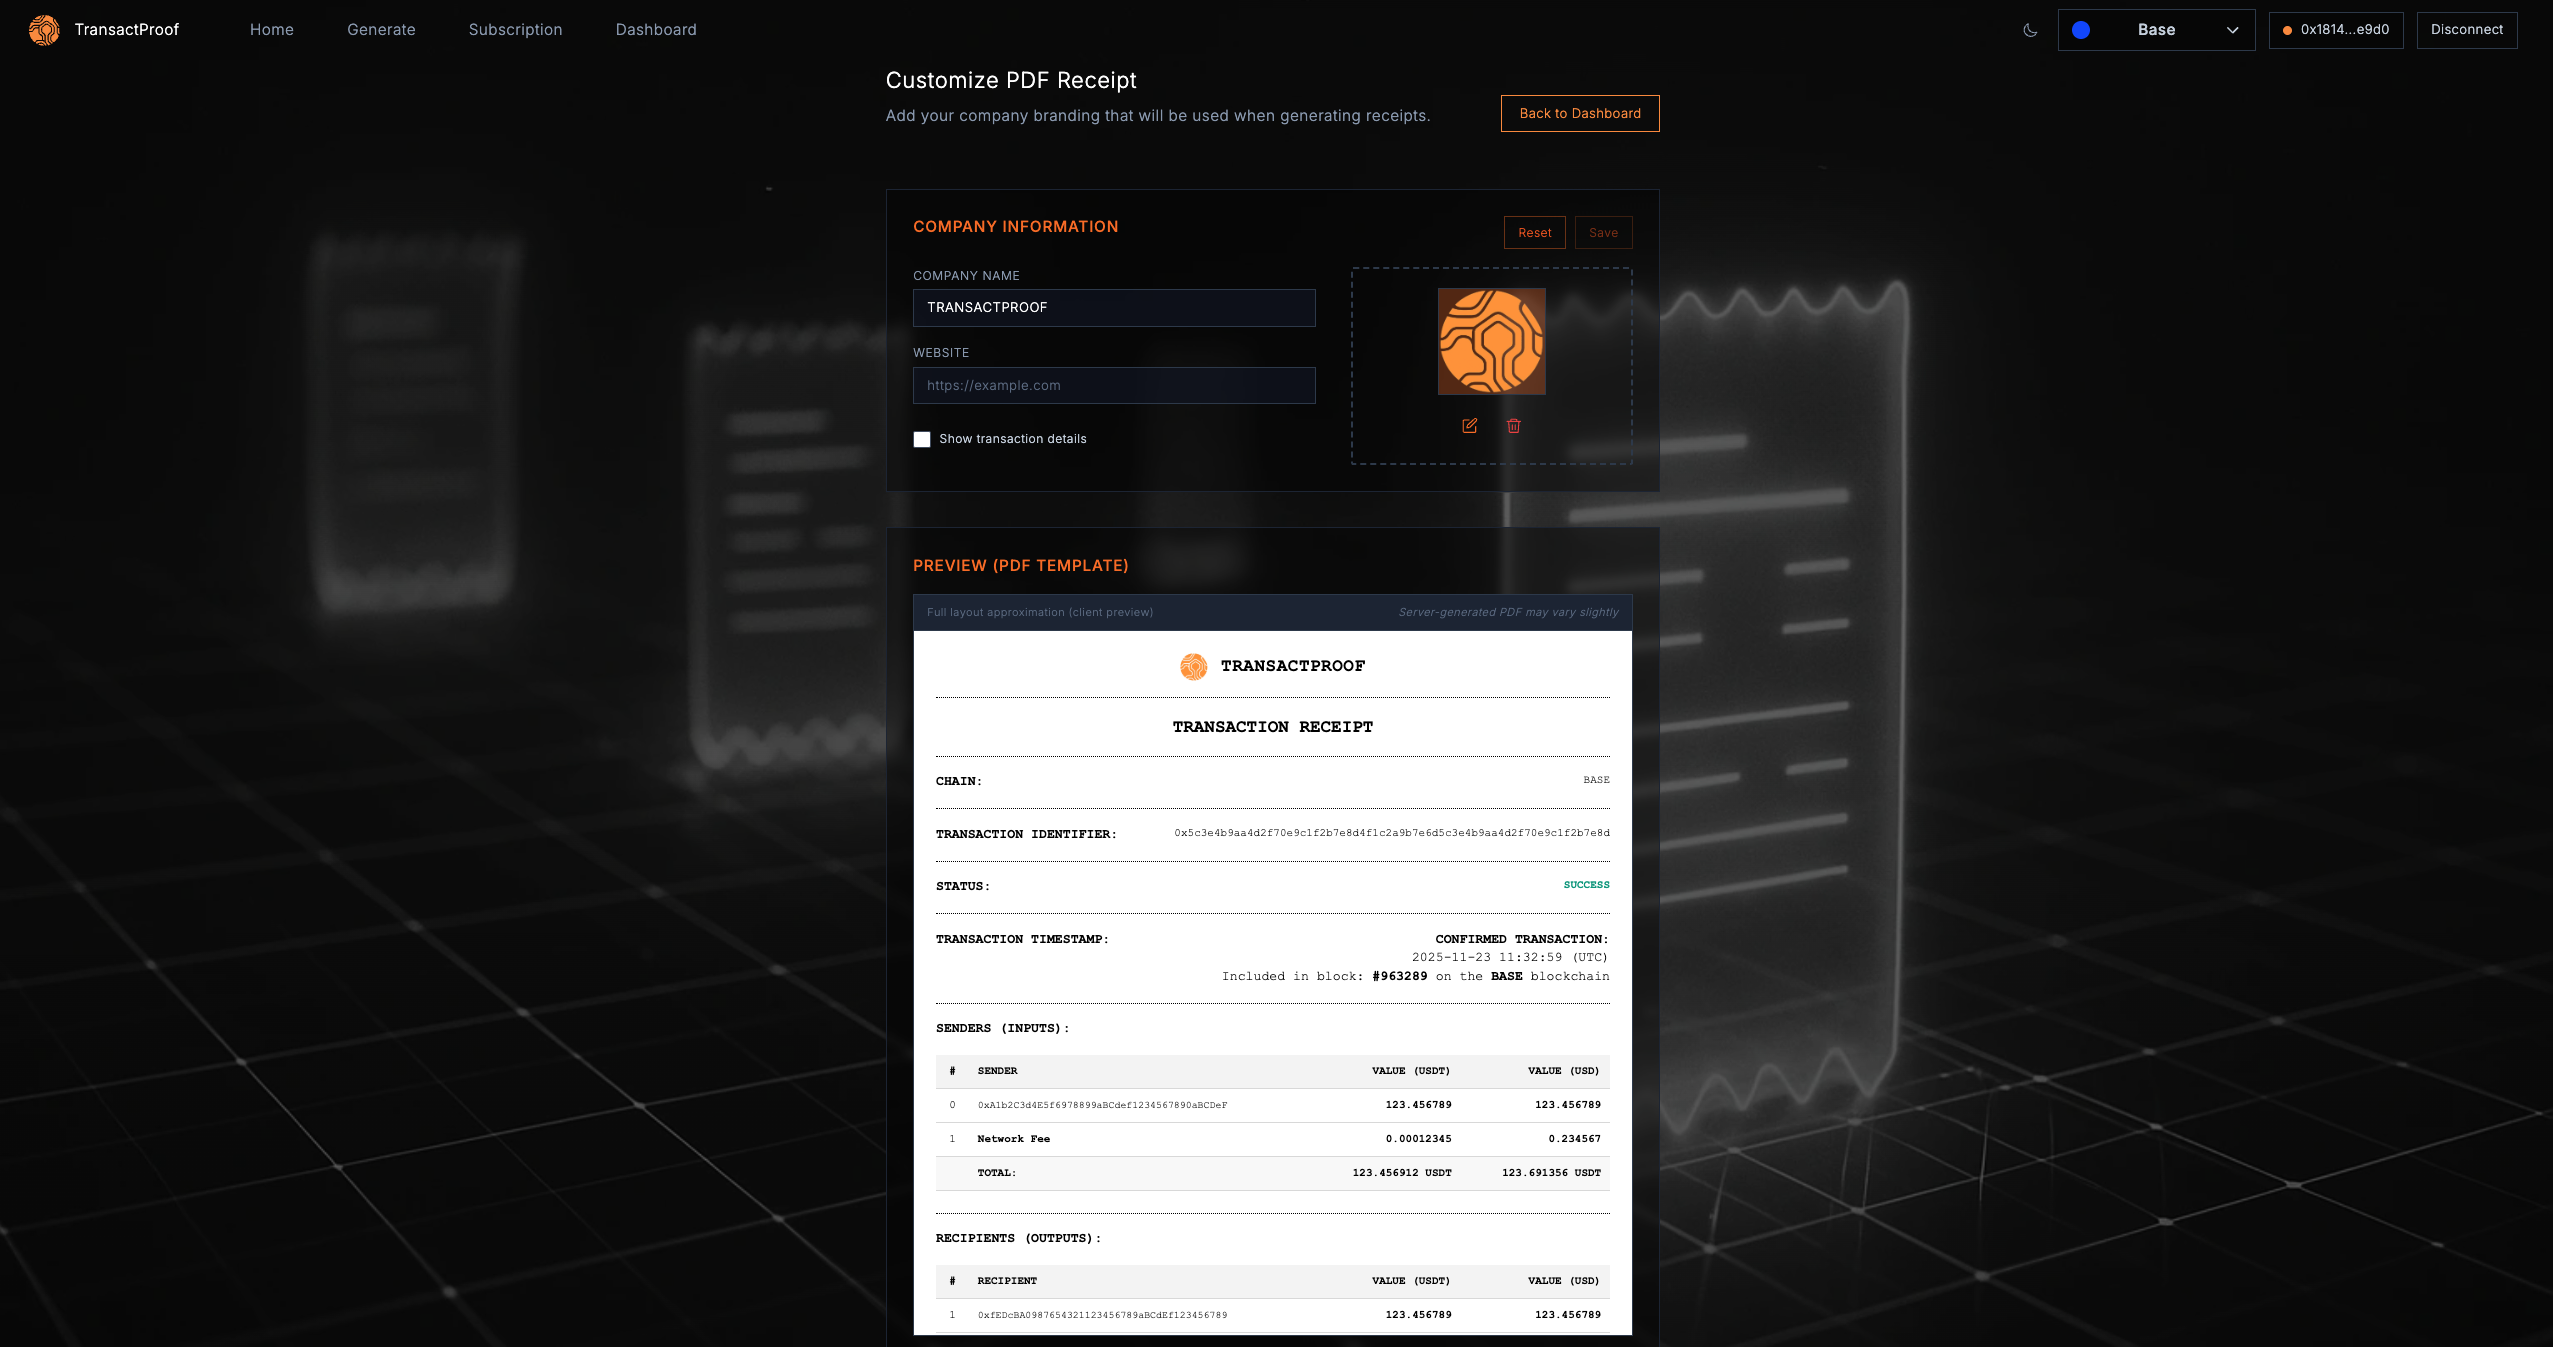
Task: Select the orange logo in the receipt preview
Action: coord(1192,665)
